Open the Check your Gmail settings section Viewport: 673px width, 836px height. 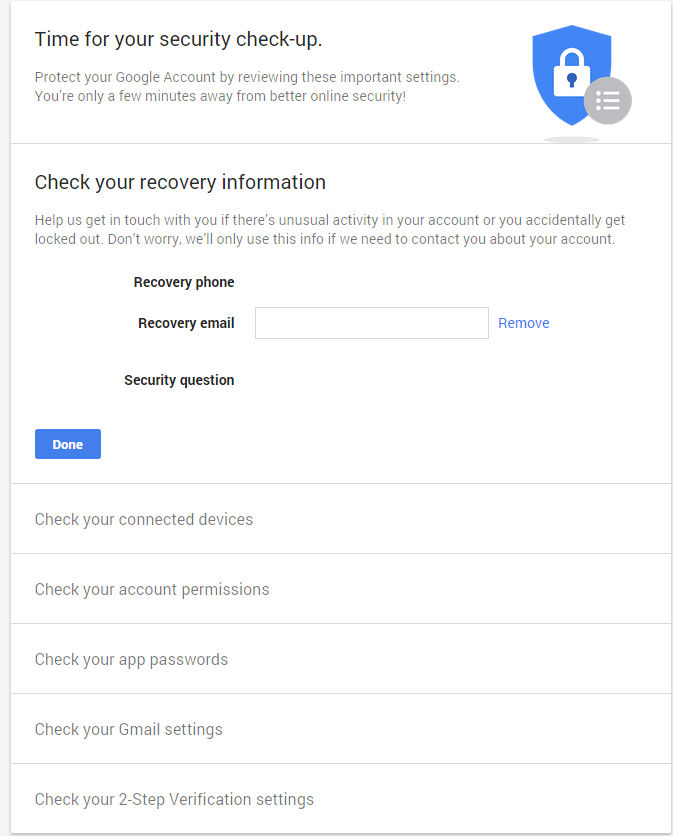(x=341, y=729)
